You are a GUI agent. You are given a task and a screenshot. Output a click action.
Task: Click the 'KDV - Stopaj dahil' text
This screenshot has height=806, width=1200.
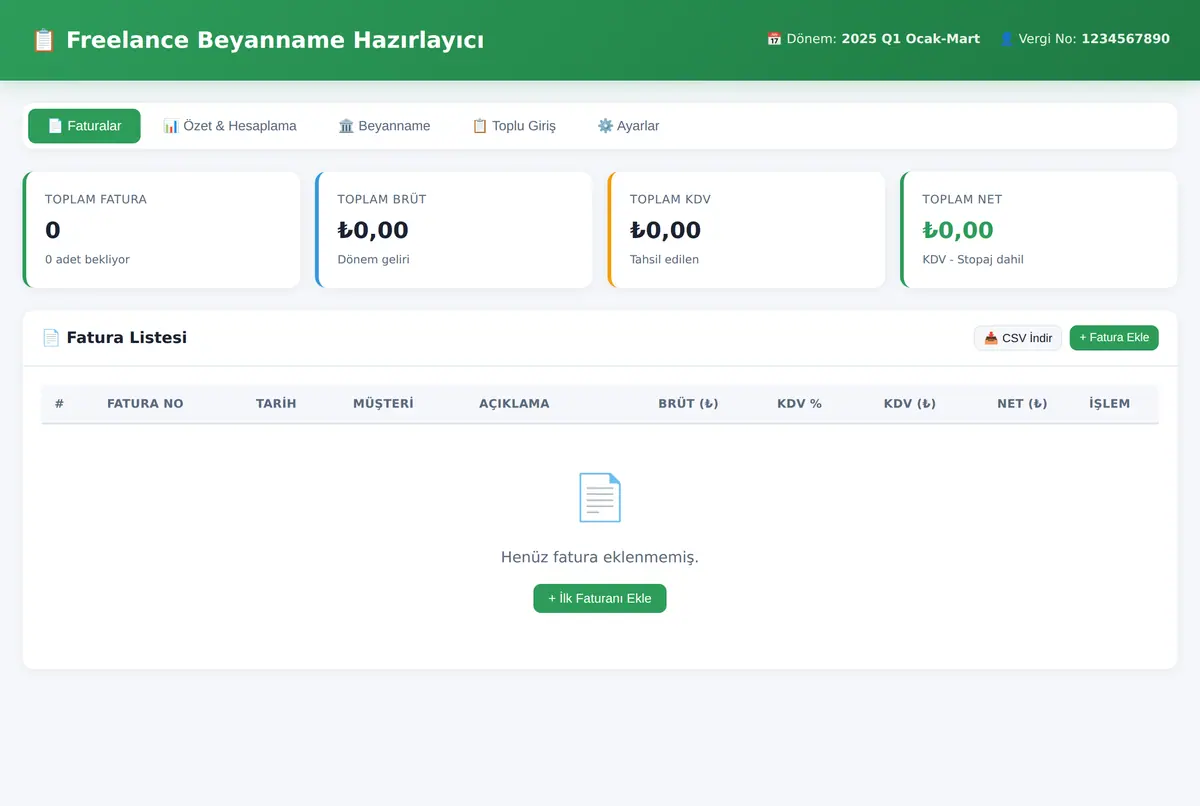point(973,259)
